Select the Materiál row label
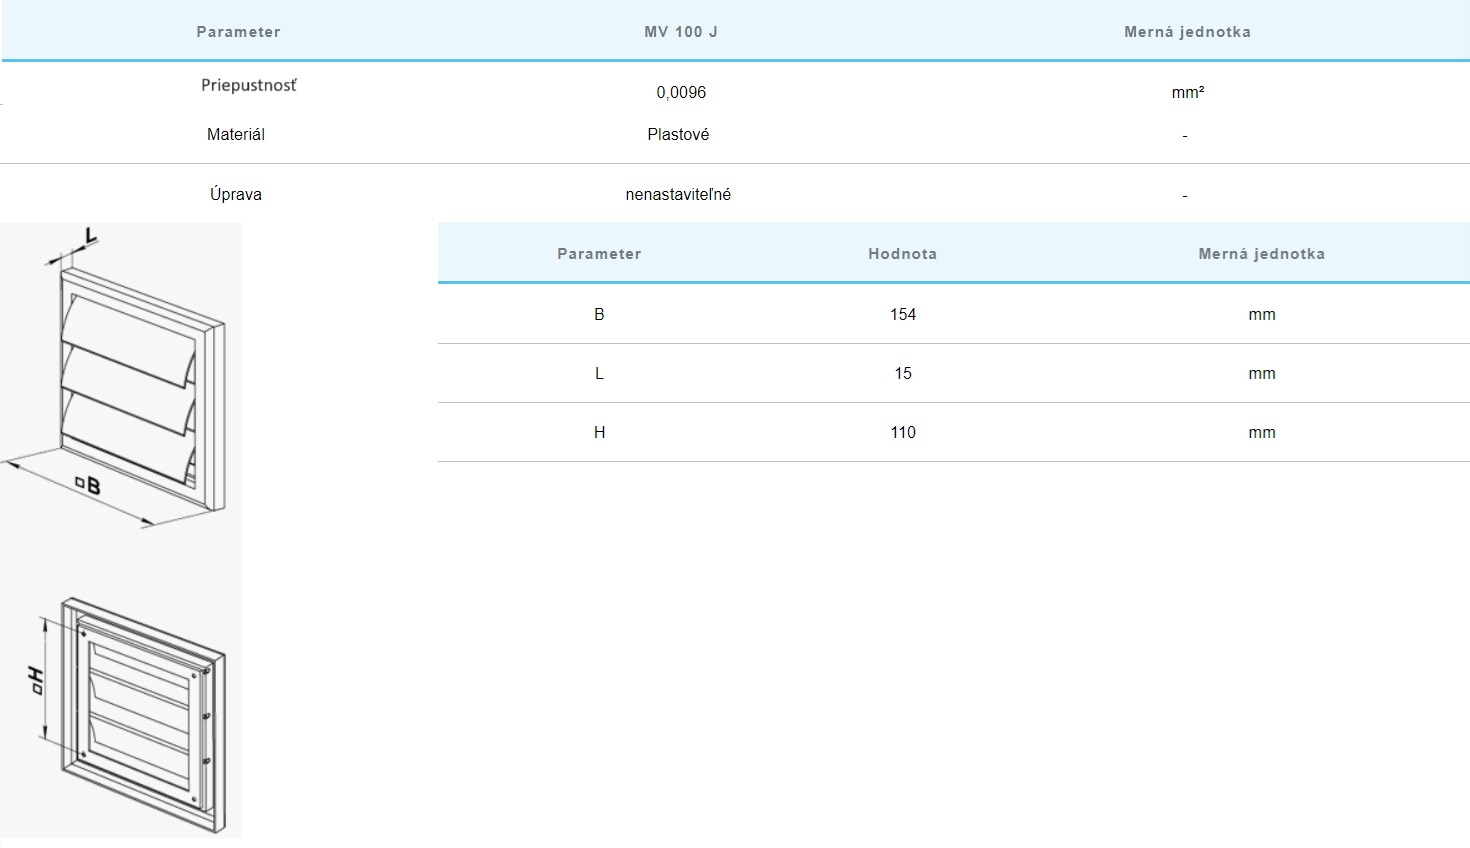 point(236,134)
